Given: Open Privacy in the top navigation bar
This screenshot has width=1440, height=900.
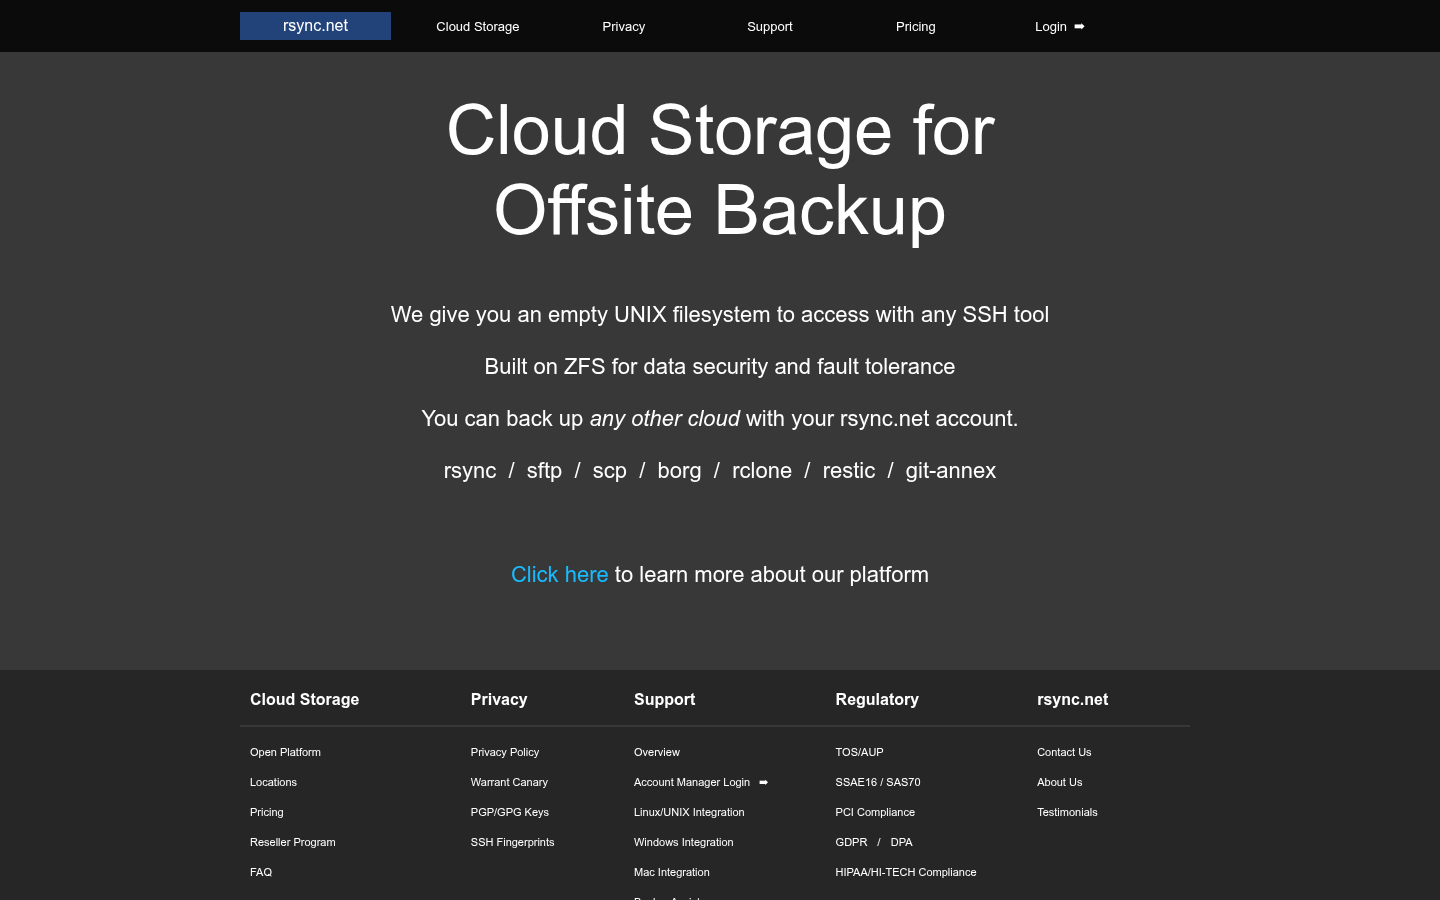Looking at the screenshot, I should [x=624, y=27].
